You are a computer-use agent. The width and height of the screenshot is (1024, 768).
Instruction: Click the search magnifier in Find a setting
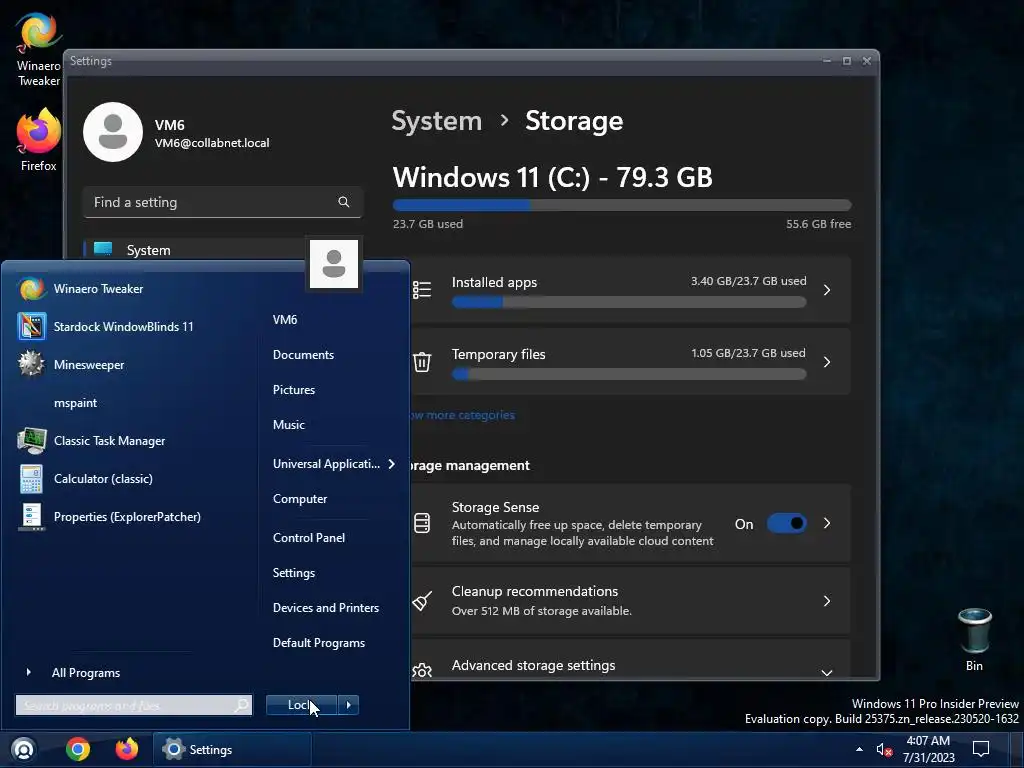pyautogui.click(x=344, y=202)
